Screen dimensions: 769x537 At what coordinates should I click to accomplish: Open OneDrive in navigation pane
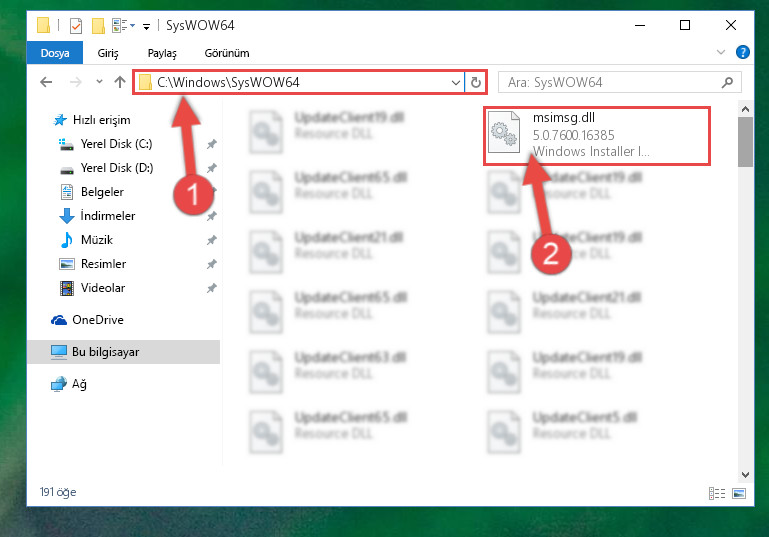(98, 320)
